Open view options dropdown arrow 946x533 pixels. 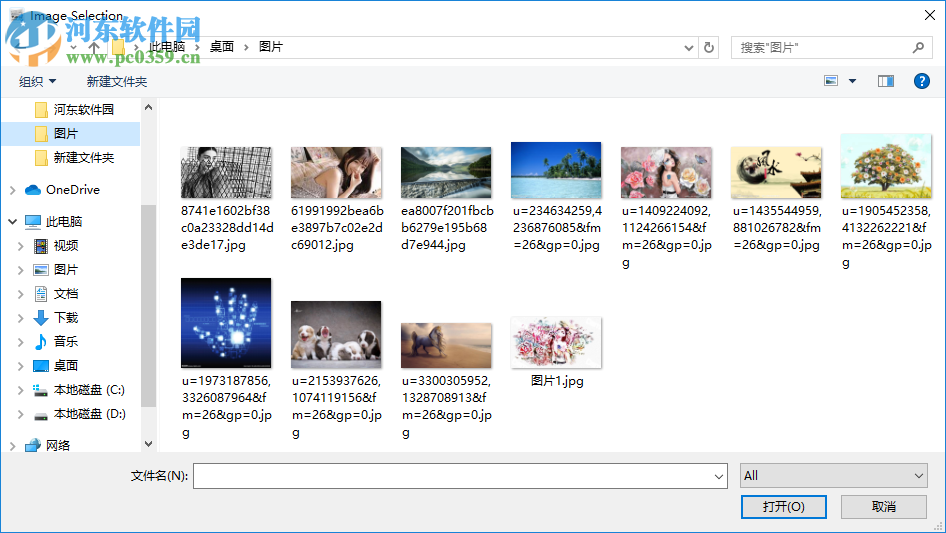[x=852, y=81]
